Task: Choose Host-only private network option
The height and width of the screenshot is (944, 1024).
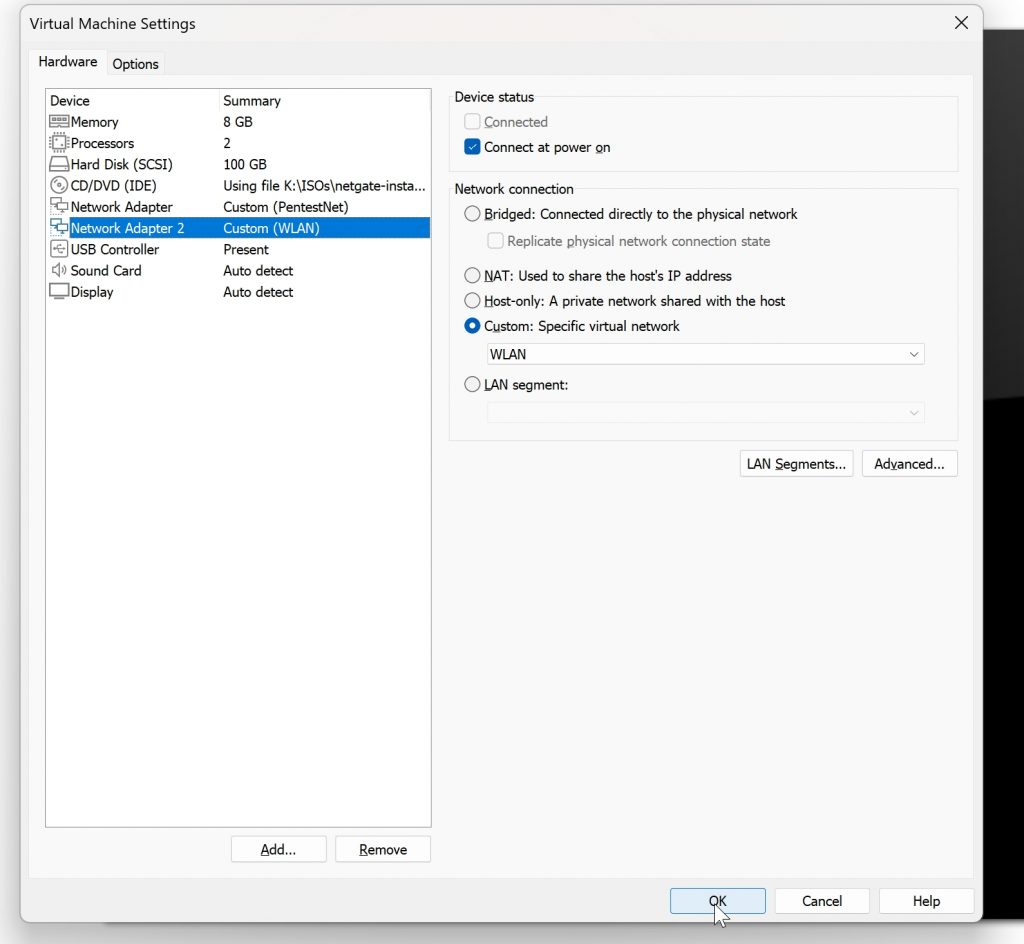Action: 472,300
